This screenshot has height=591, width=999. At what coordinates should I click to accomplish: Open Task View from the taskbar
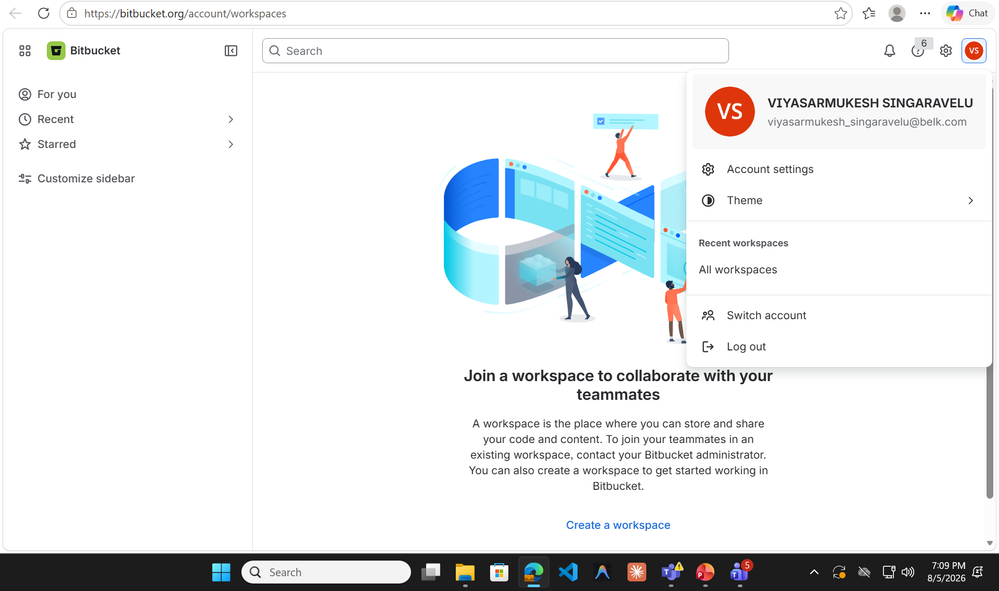click(x=431, y=572)
